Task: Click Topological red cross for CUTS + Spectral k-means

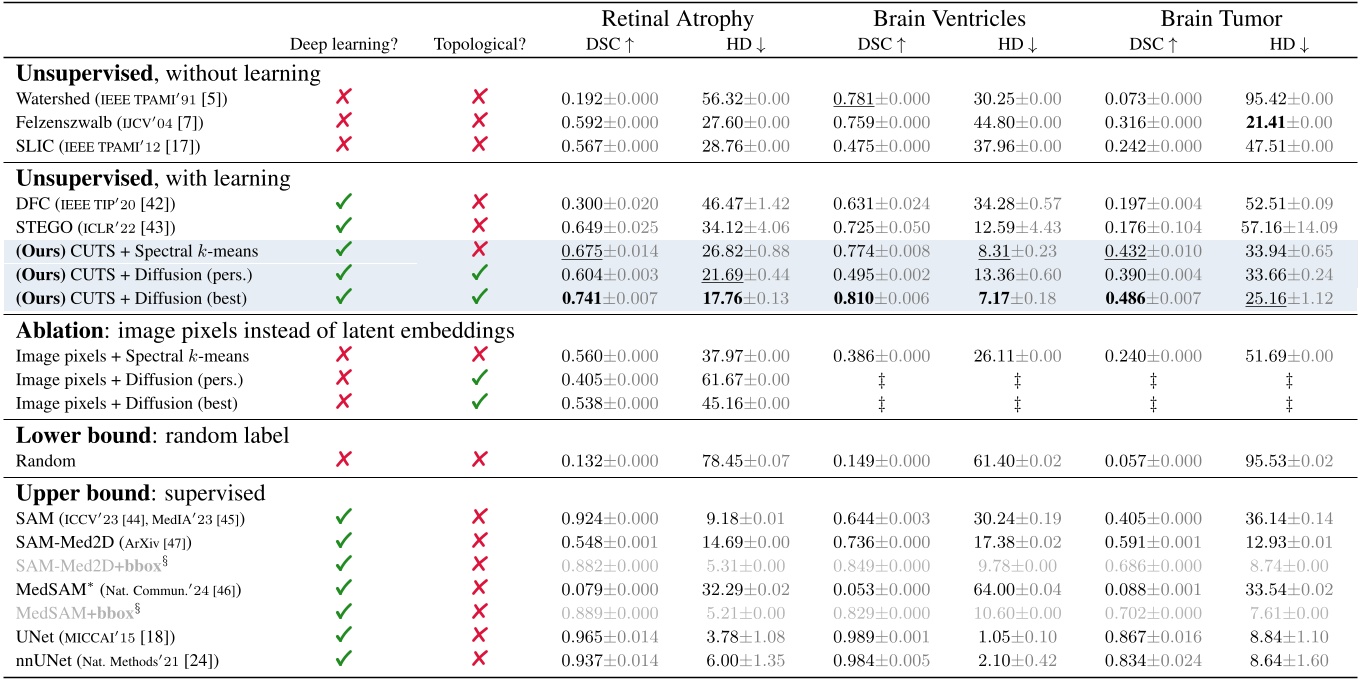Action: (x=479, y=250)
